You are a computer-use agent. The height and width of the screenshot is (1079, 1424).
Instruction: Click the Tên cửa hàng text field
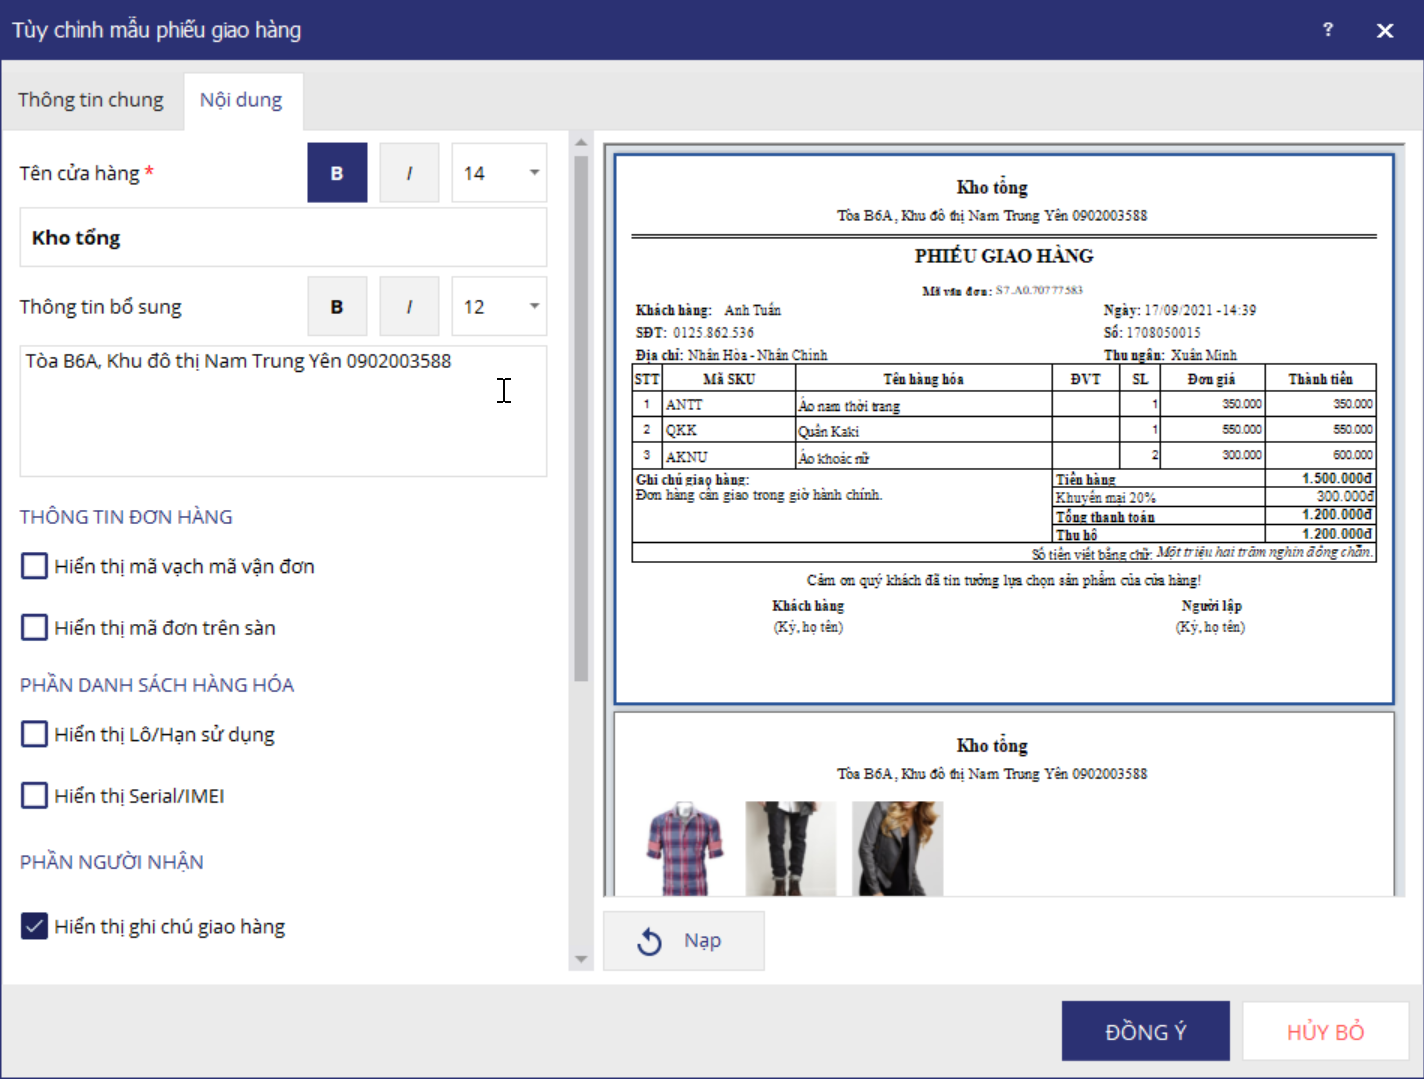283,238
